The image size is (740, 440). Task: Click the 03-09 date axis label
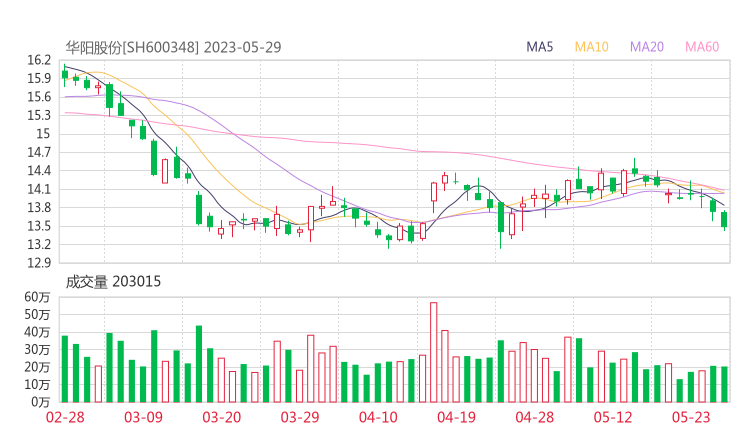tap(143, 417)
